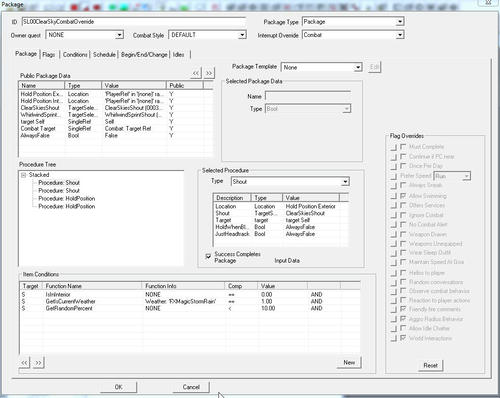The height and width of the screenshot is (398, 500).
Task: Open the Combat Style dropdown
Action: pos(242,35)
